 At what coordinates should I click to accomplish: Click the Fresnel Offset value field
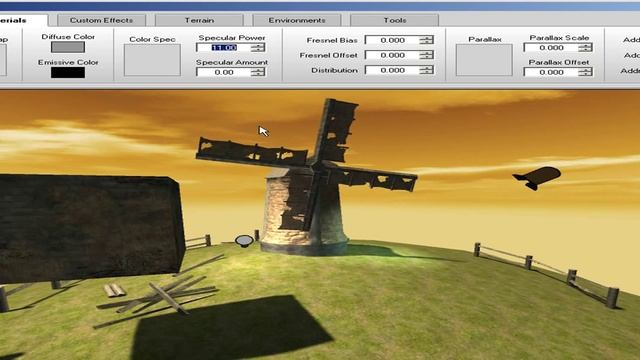pyautogui.click(x=392, y=55)
